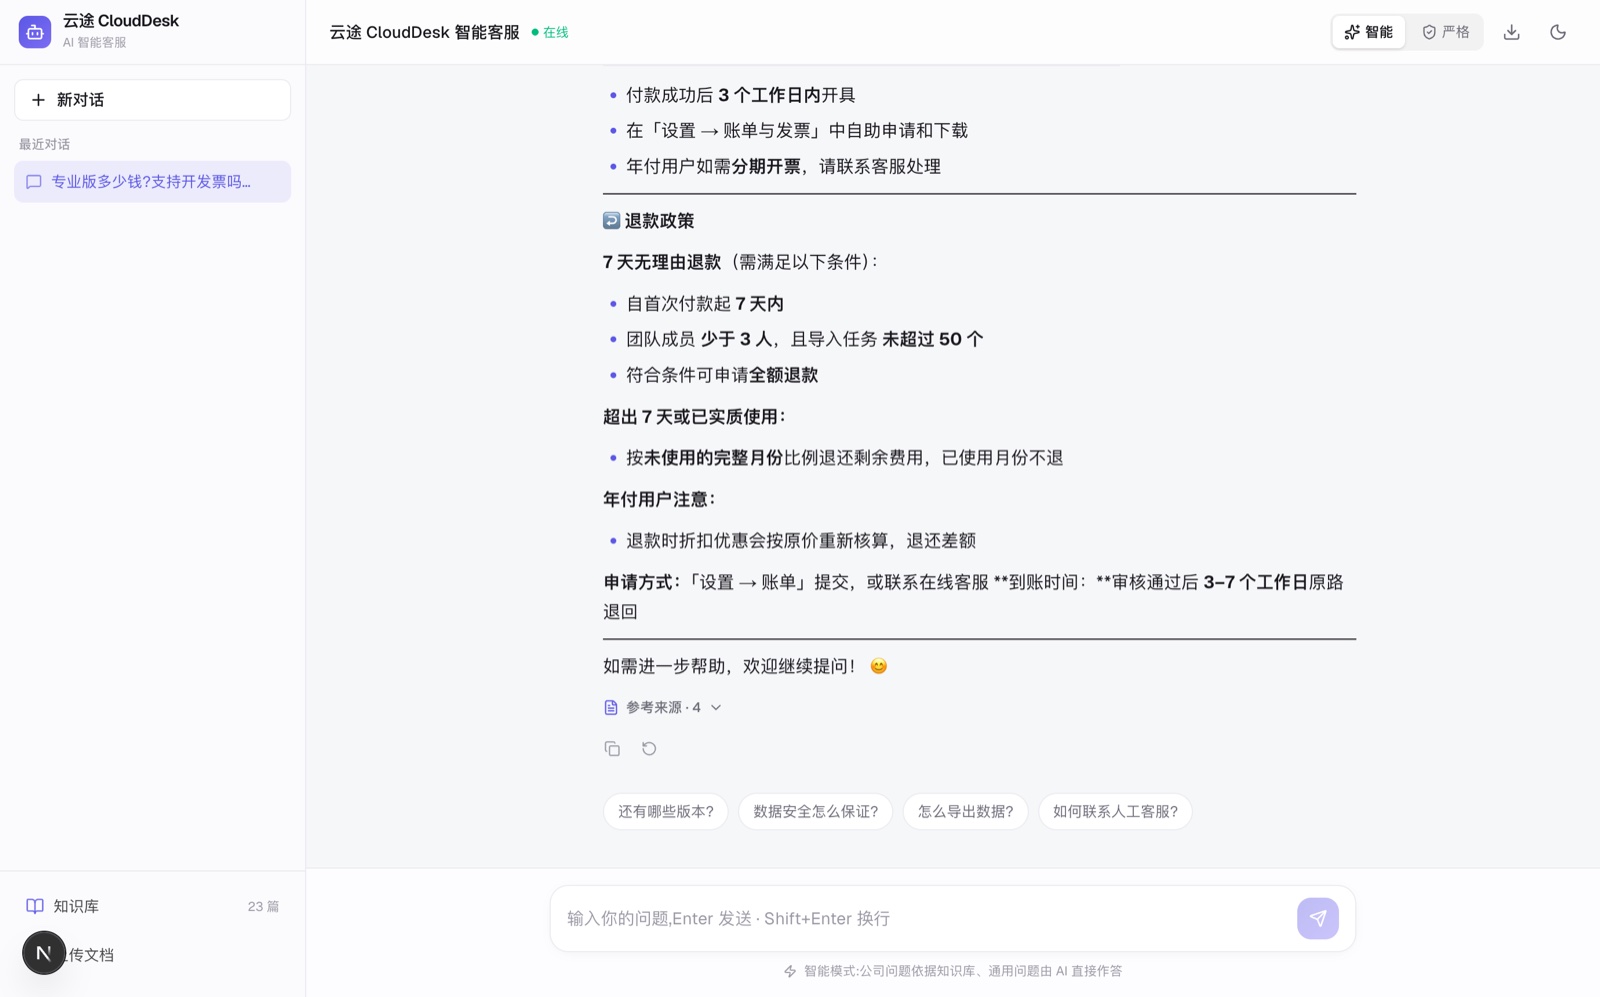
Task: Select suggestion 数据安全怎么保证?
Action: [x=816, y=811]
